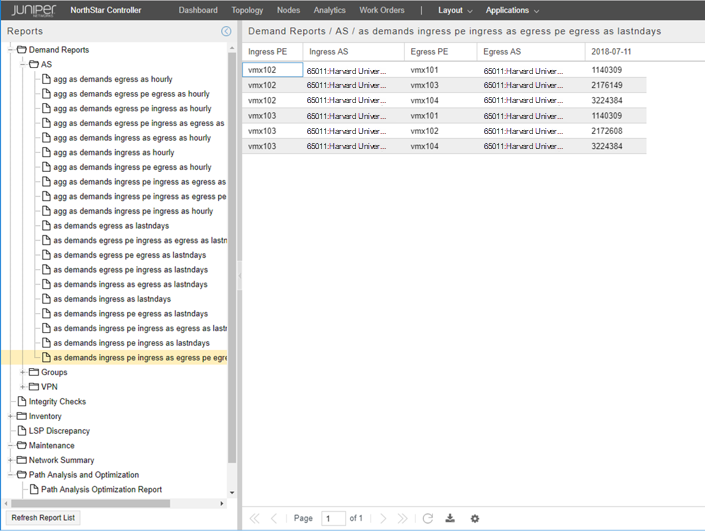Open the report settings gear icon
The image size is (705, 532).
click(474, 518)
